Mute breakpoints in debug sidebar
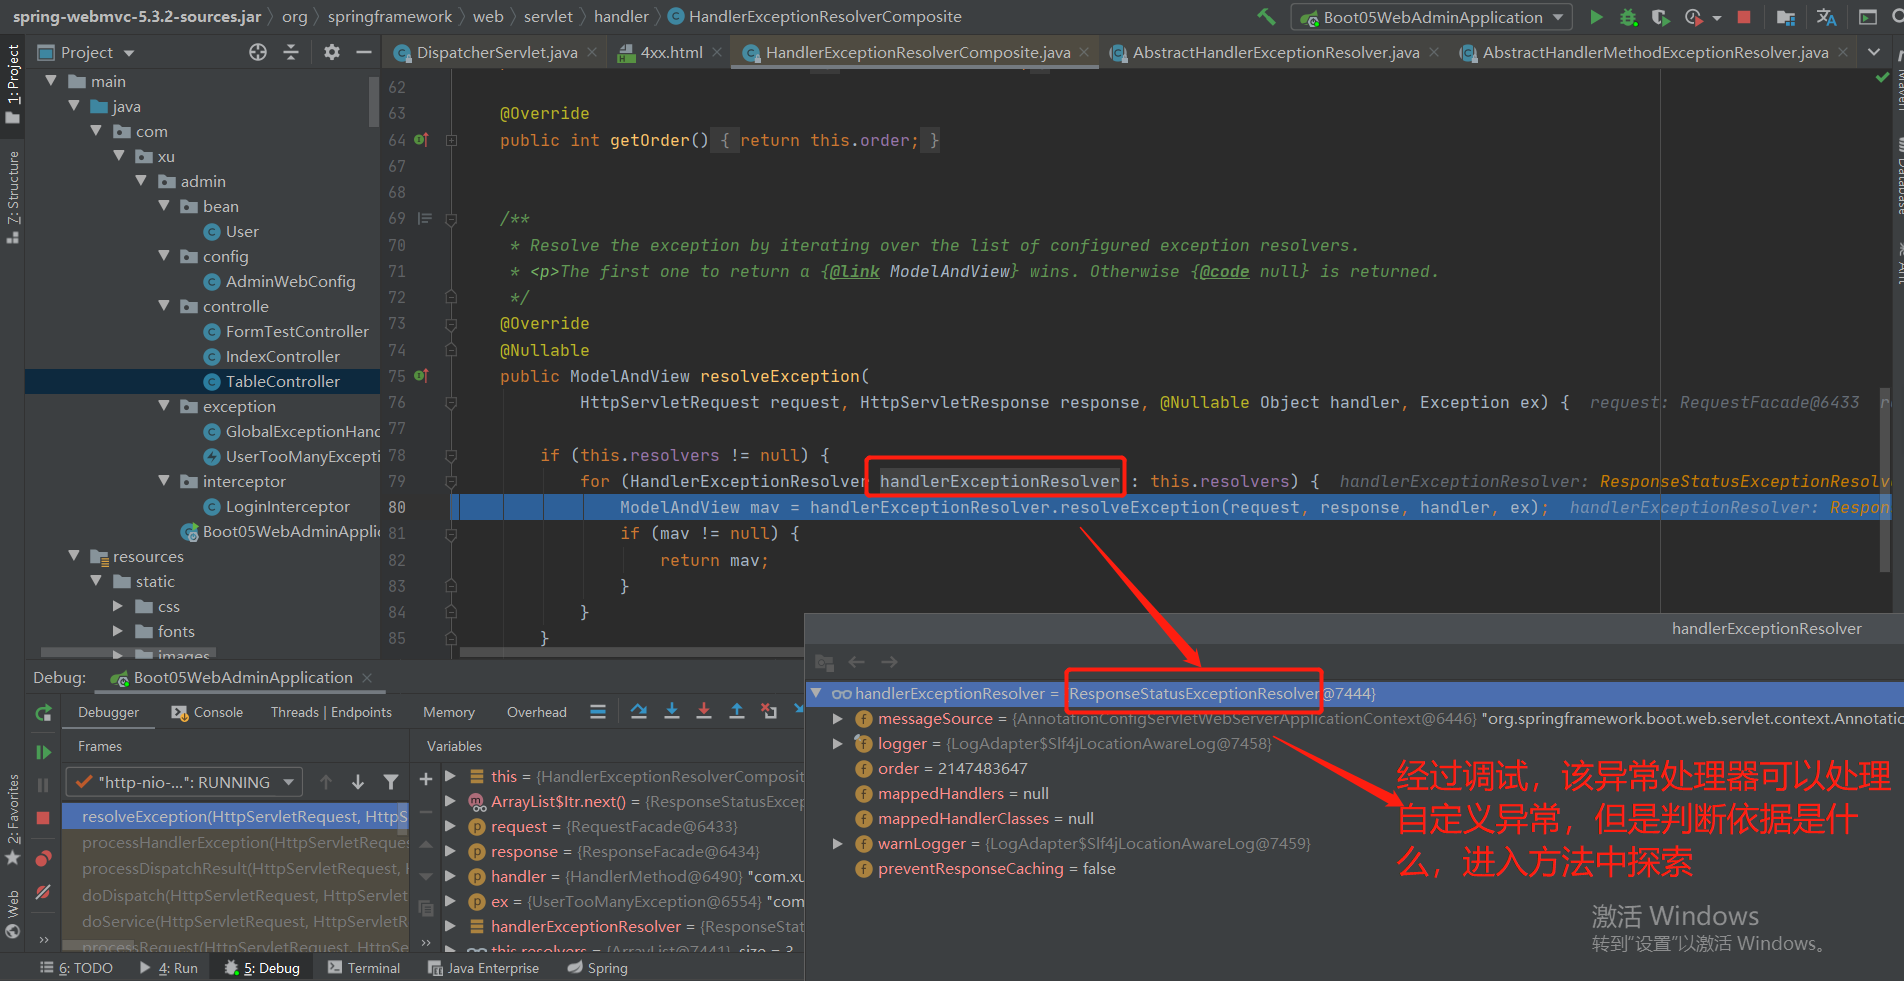This screenshot has height=981, width=1904. 43,892
